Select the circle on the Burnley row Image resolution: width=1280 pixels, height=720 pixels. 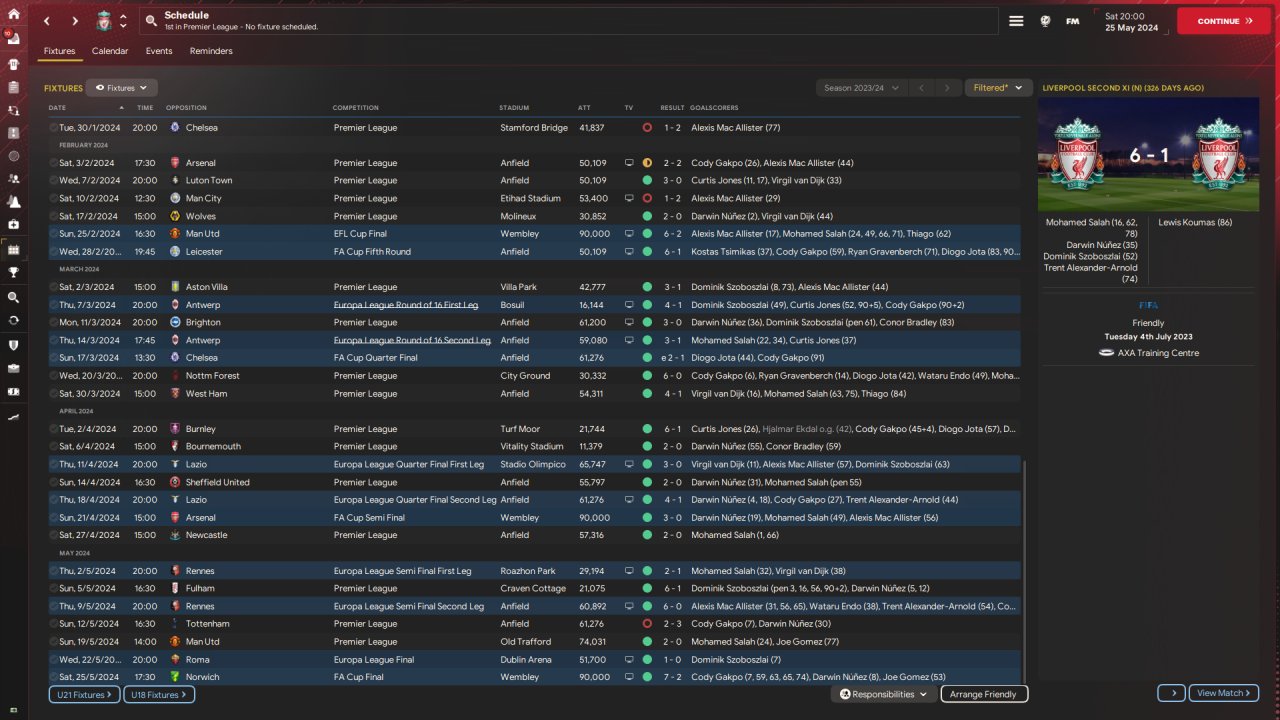54,429
